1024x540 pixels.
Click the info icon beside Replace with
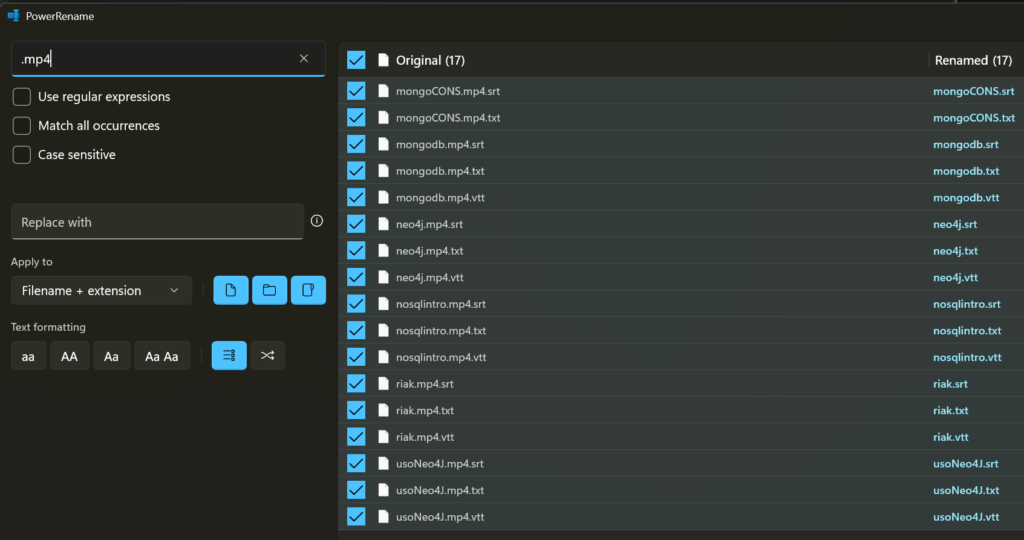317,221
